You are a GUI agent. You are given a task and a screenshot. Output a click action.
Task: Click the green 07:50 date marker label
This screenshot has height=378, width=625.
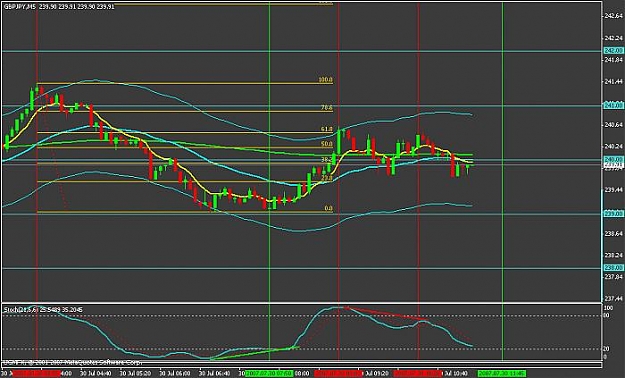click(269, 374)
